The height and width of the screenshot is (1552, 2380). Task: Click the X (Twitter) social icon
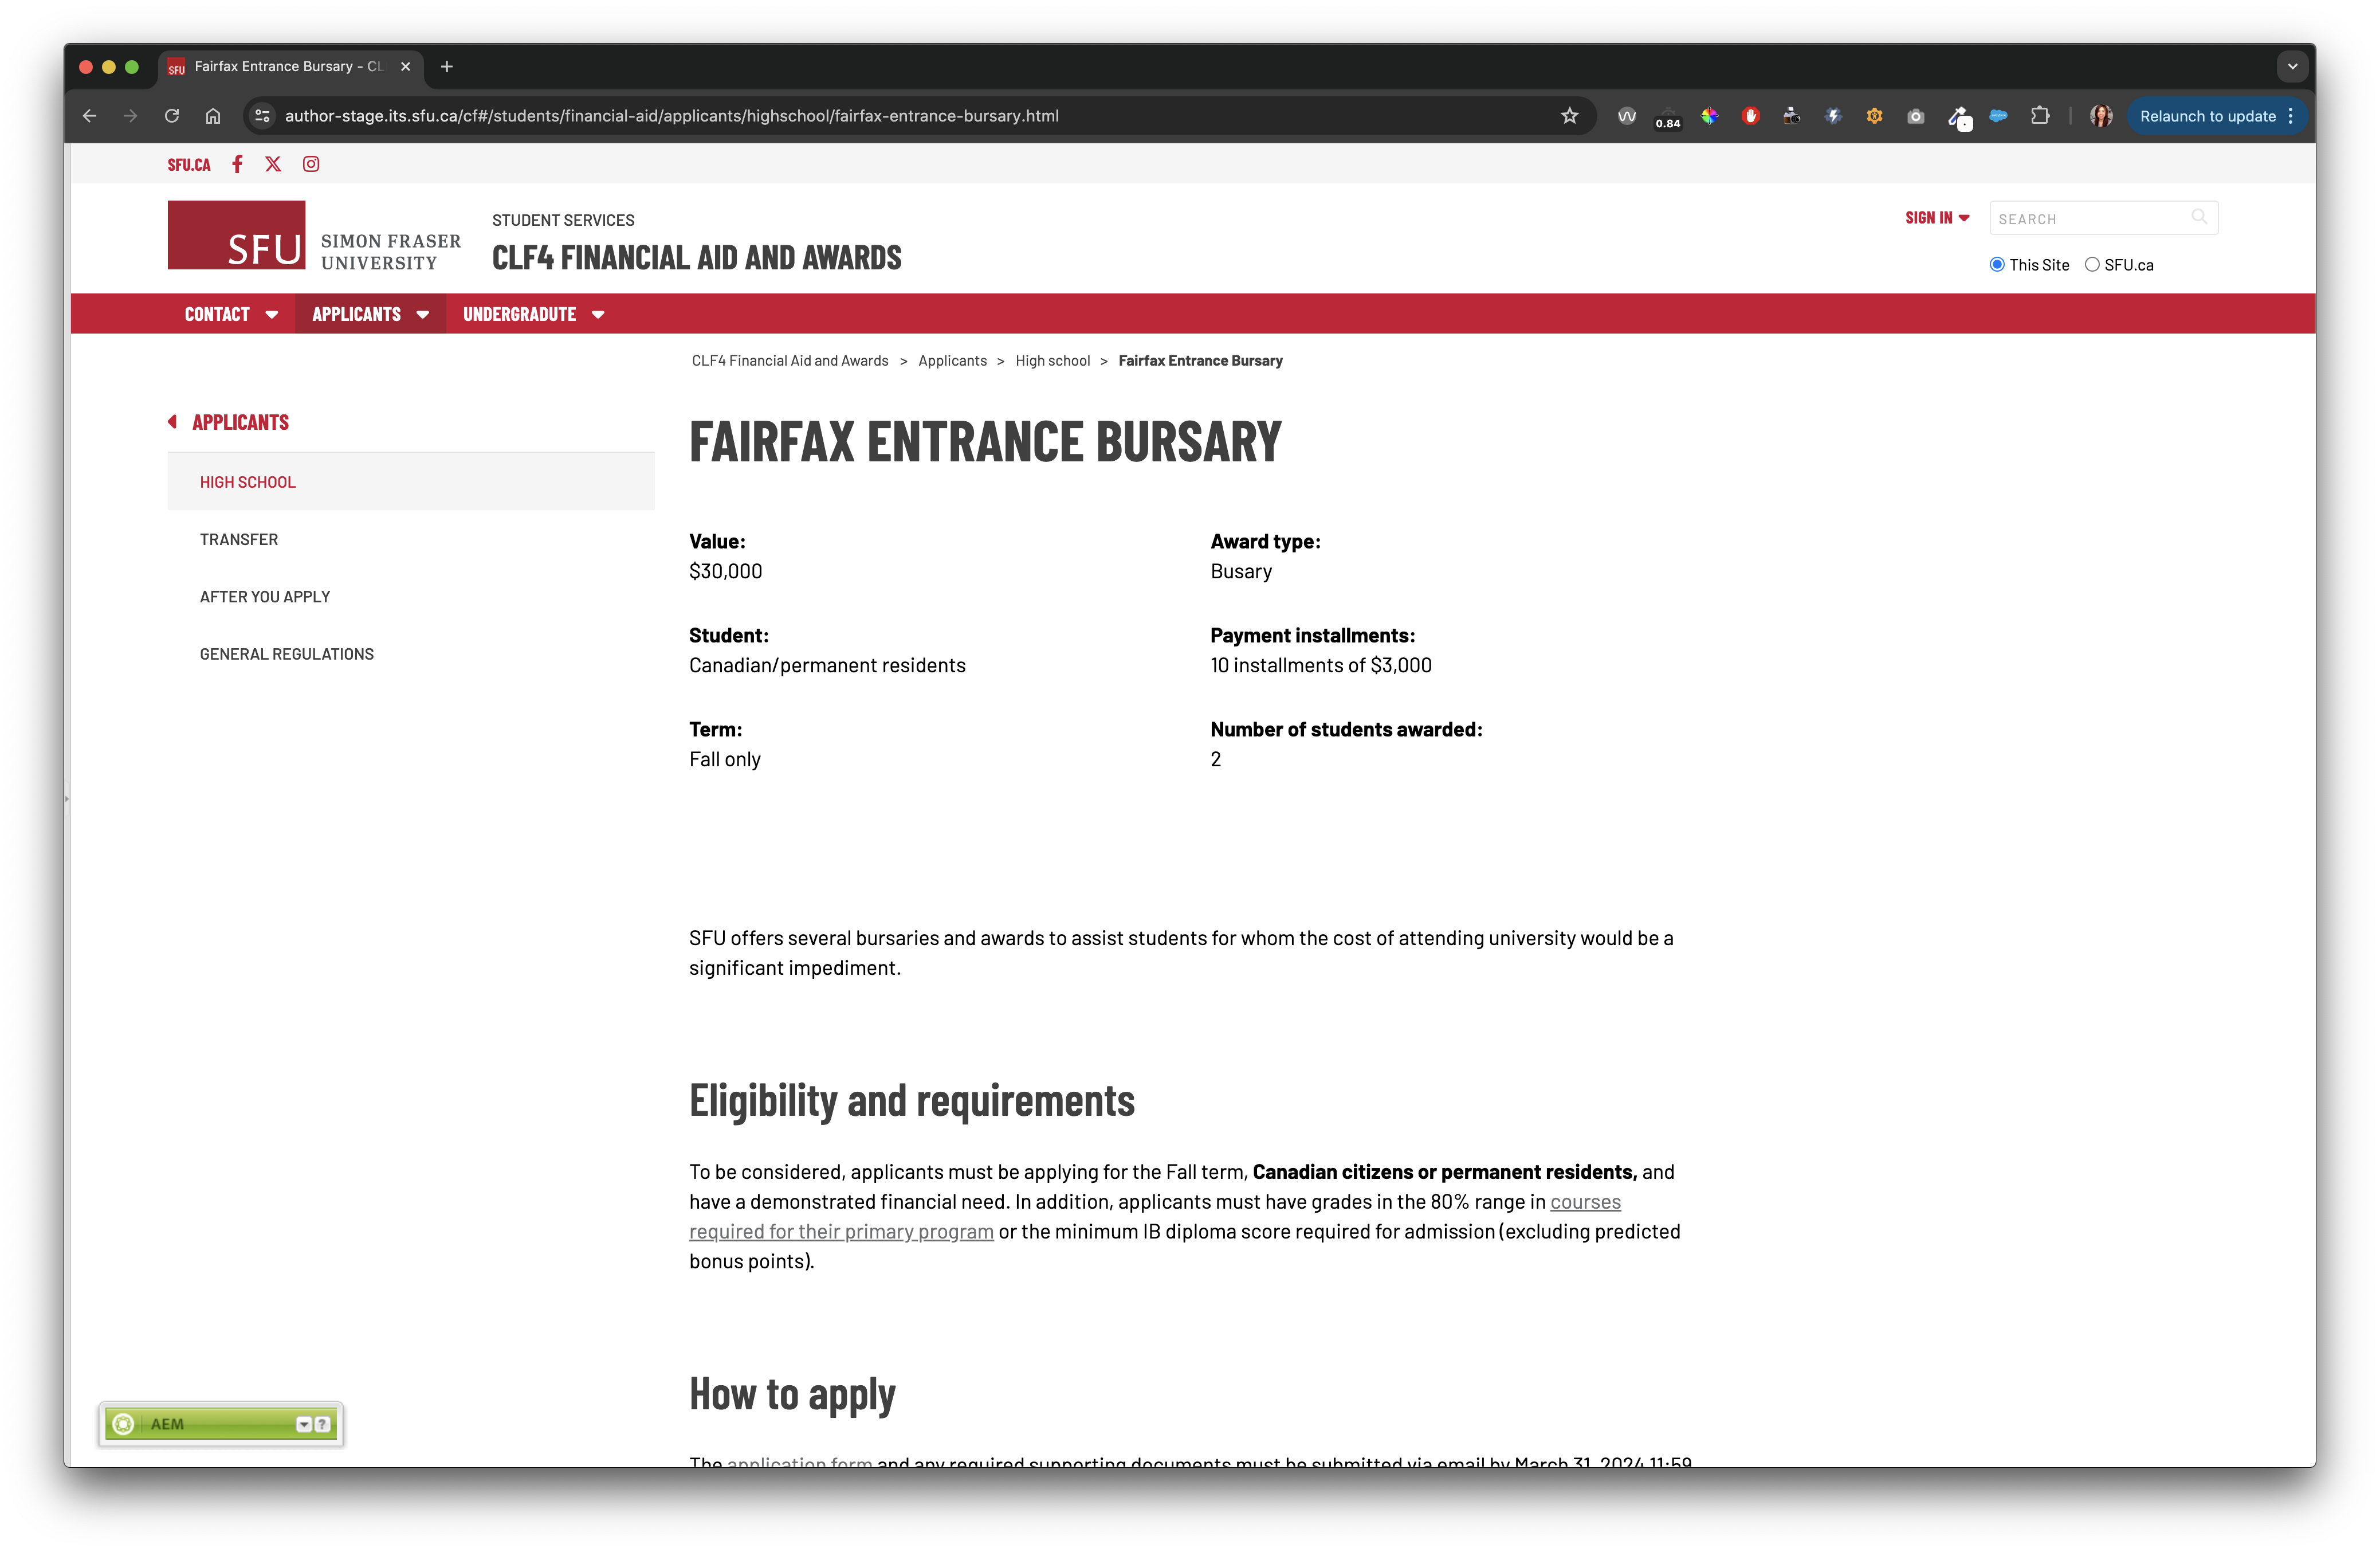[x=273, y=164]
